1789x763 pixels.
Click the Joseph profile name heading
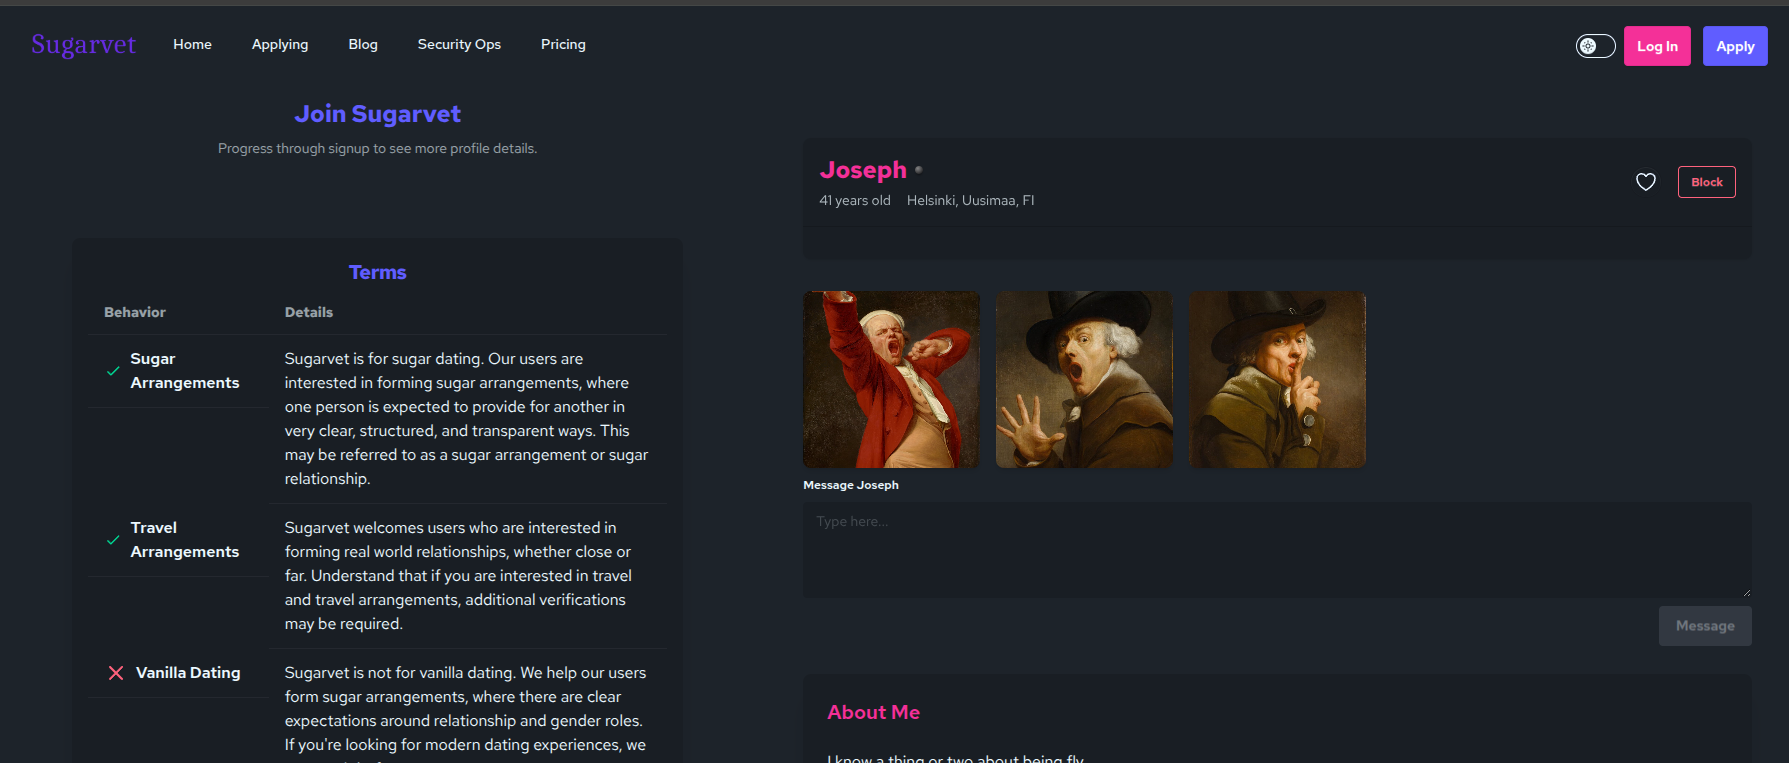click(863, 170)
